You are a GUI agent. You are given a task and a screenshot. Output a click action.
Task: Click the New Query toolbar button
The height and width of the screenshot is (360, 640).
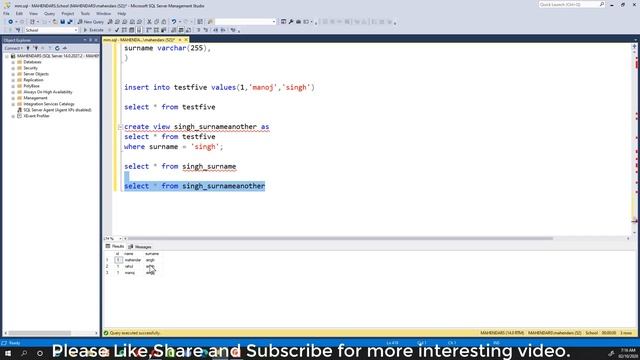[x=91, y=22]
